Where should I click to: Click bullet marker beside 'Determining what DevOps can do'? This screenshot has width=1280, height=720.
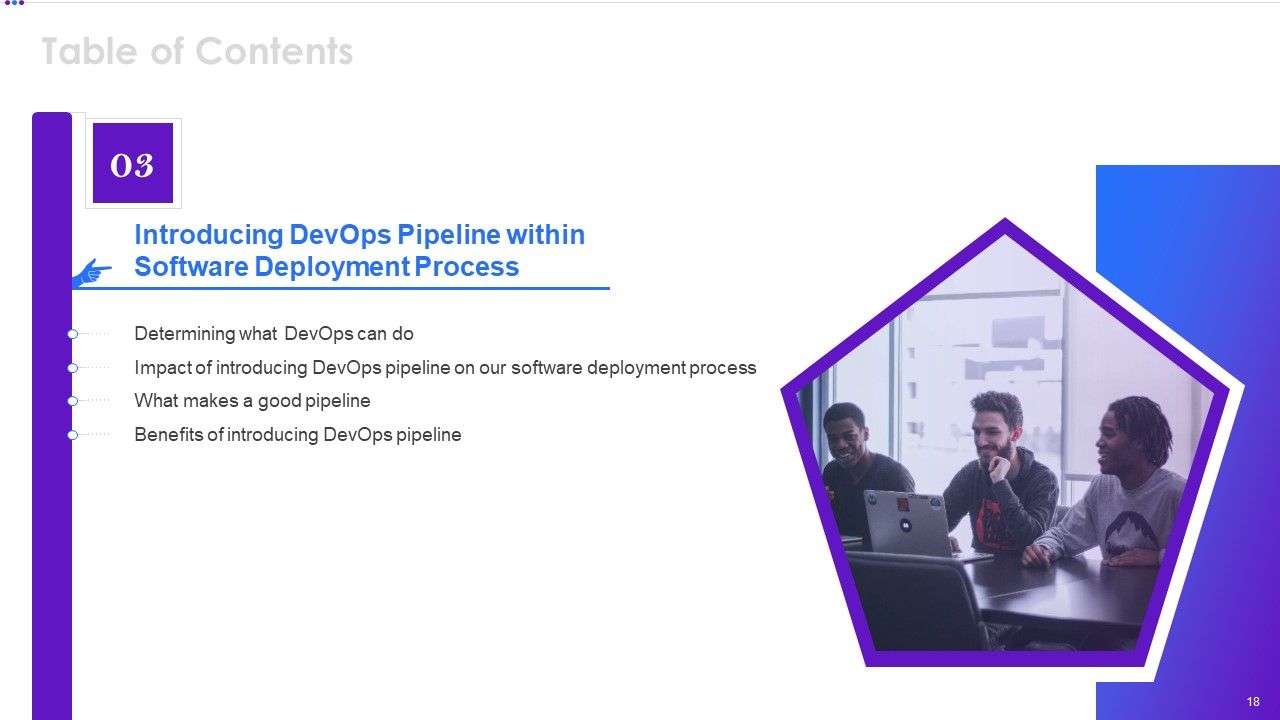pyautogui.click(x=73, y=334)
